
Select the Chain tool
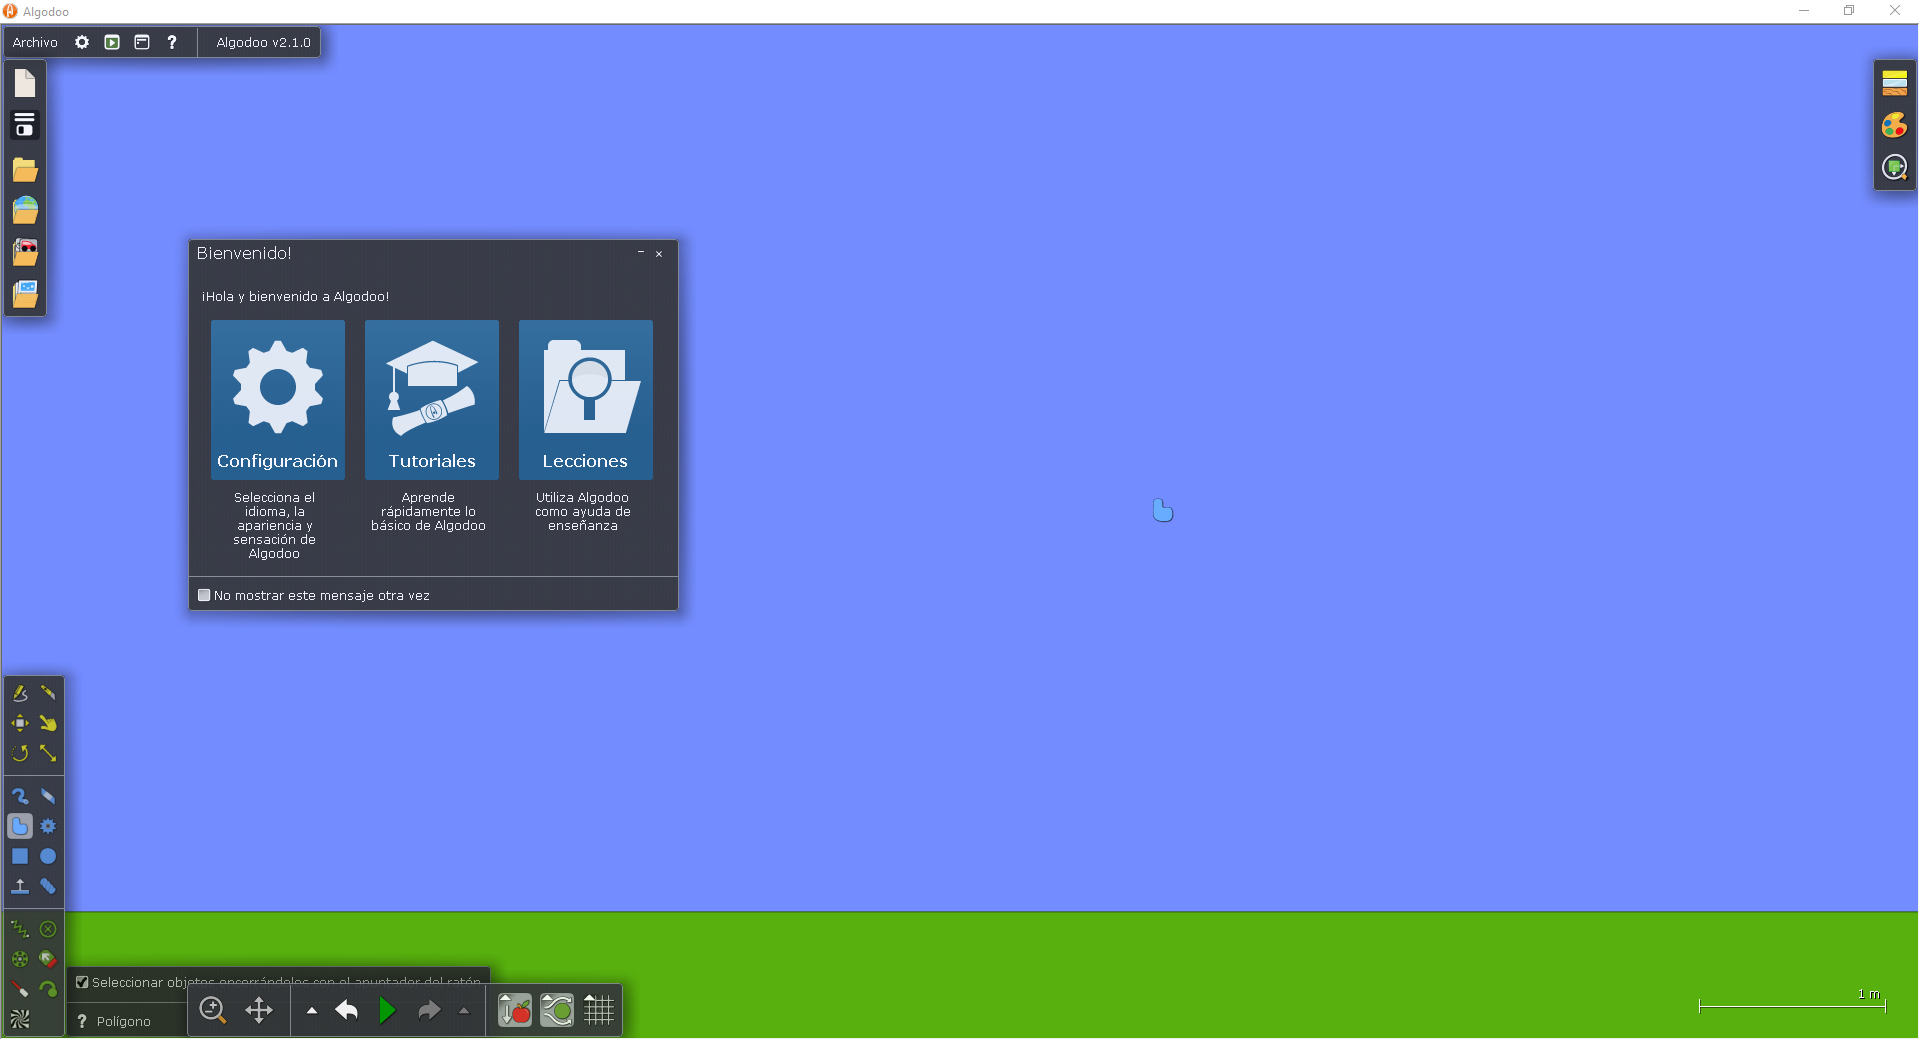tap(48, 886)
